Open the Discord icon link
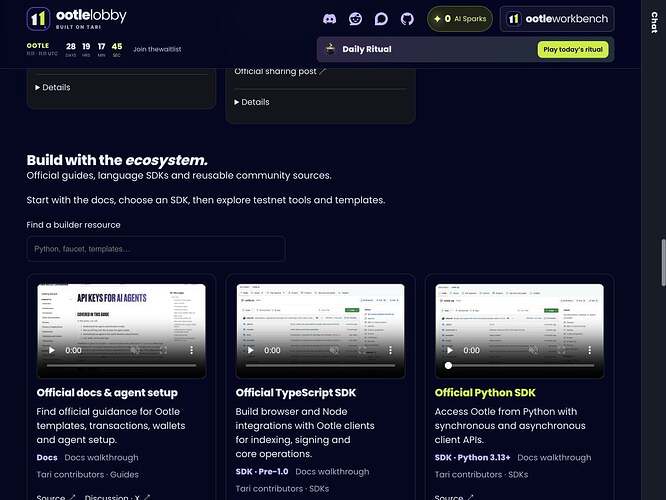This screenshot has height=500, width=666. coord(329,19)
